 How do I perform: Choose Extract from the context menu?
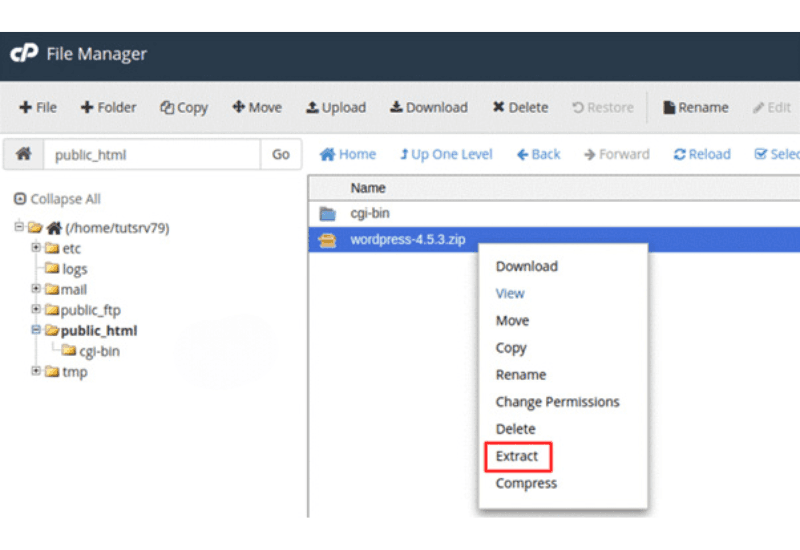pyautogui.click(x=517, y=456)
